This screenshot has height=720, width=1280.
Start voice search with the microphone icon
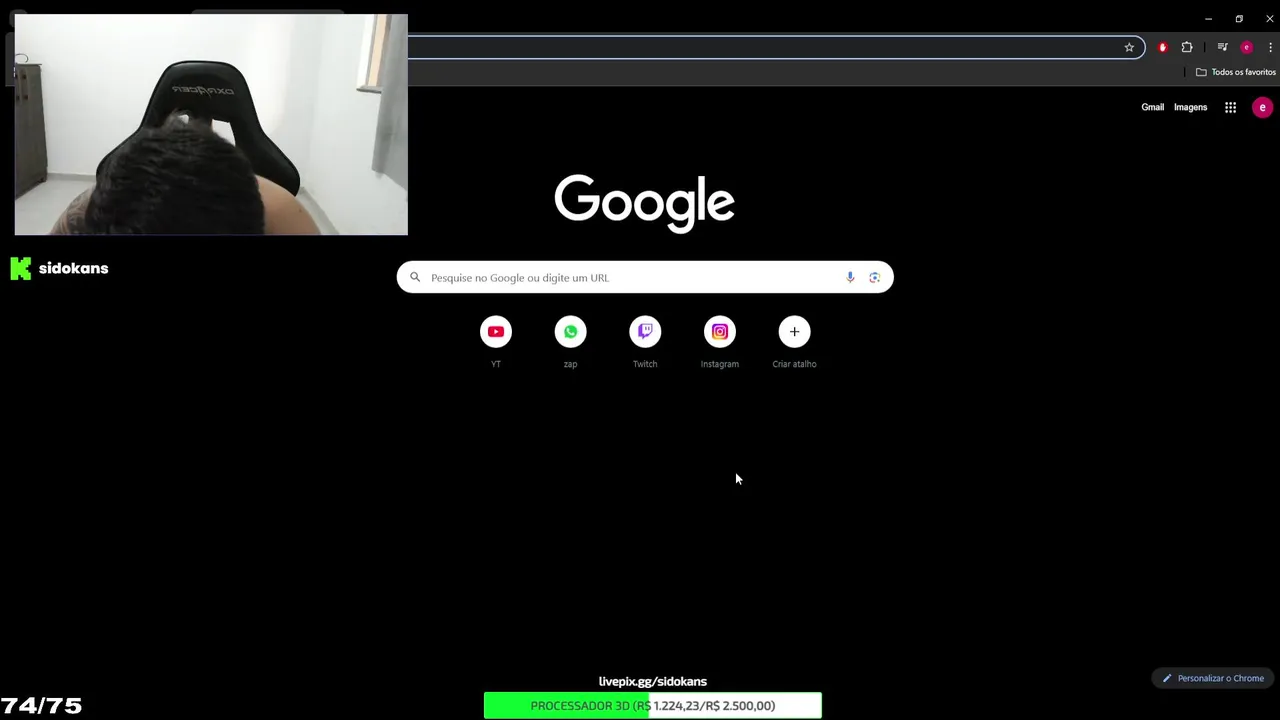click(850, 277)
